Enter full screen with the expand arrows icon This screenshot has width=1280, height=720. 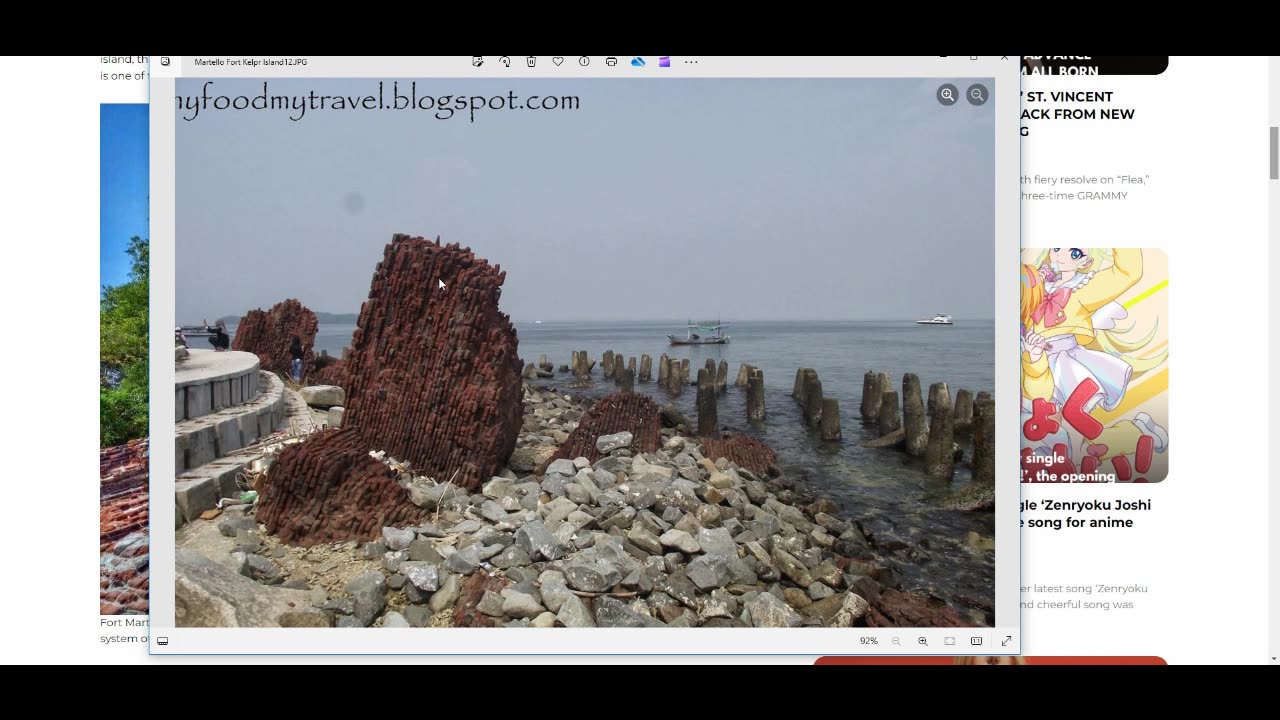(x=1006, y=641)
